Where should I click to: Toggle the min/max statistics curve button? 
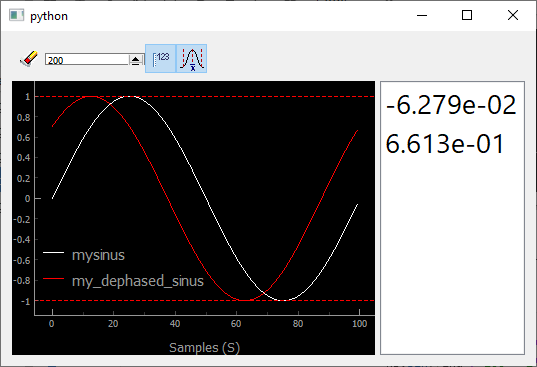coord(191,59)
